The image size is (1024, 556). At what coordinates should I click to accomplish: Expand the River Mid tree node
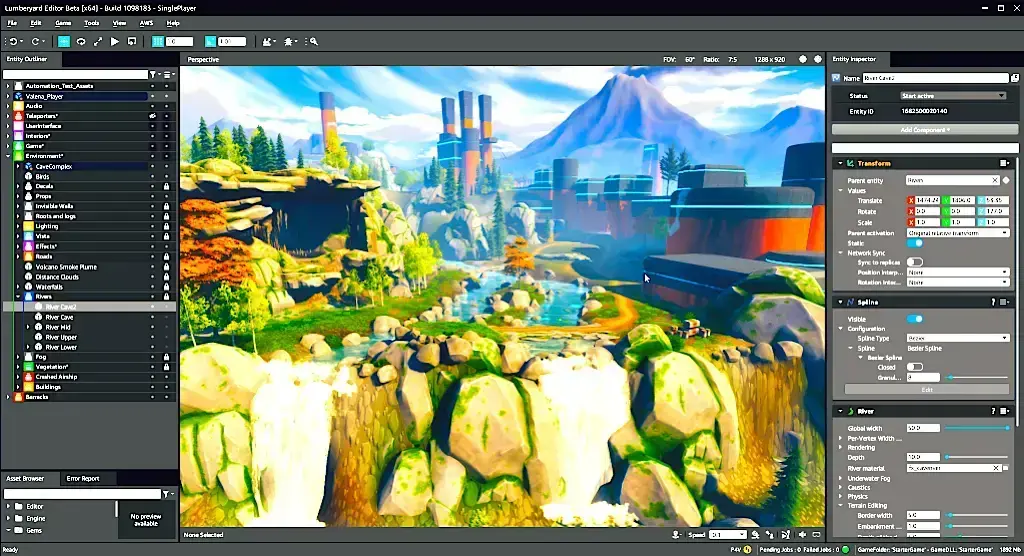(x=28, y=327)
